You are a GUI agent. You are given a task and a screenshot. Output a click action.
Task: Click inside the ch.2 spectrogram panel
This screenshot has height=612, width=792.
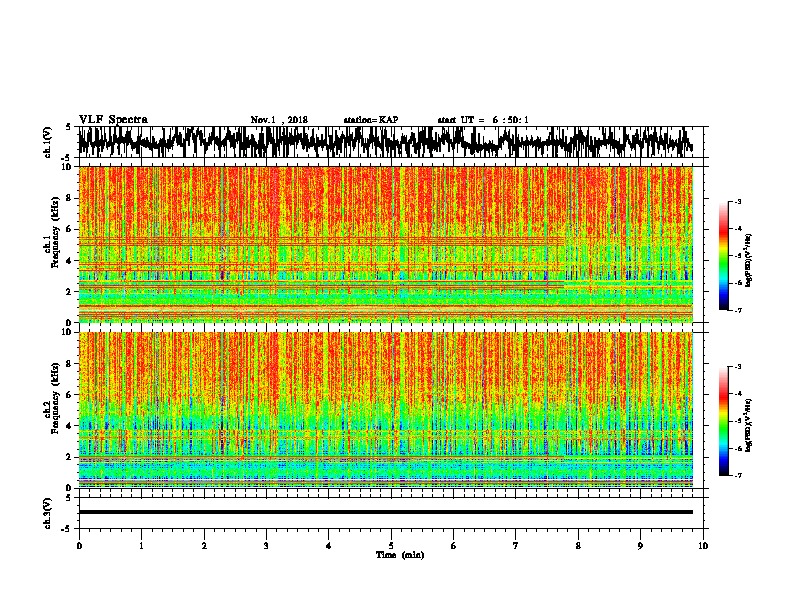tap(386, 410)
